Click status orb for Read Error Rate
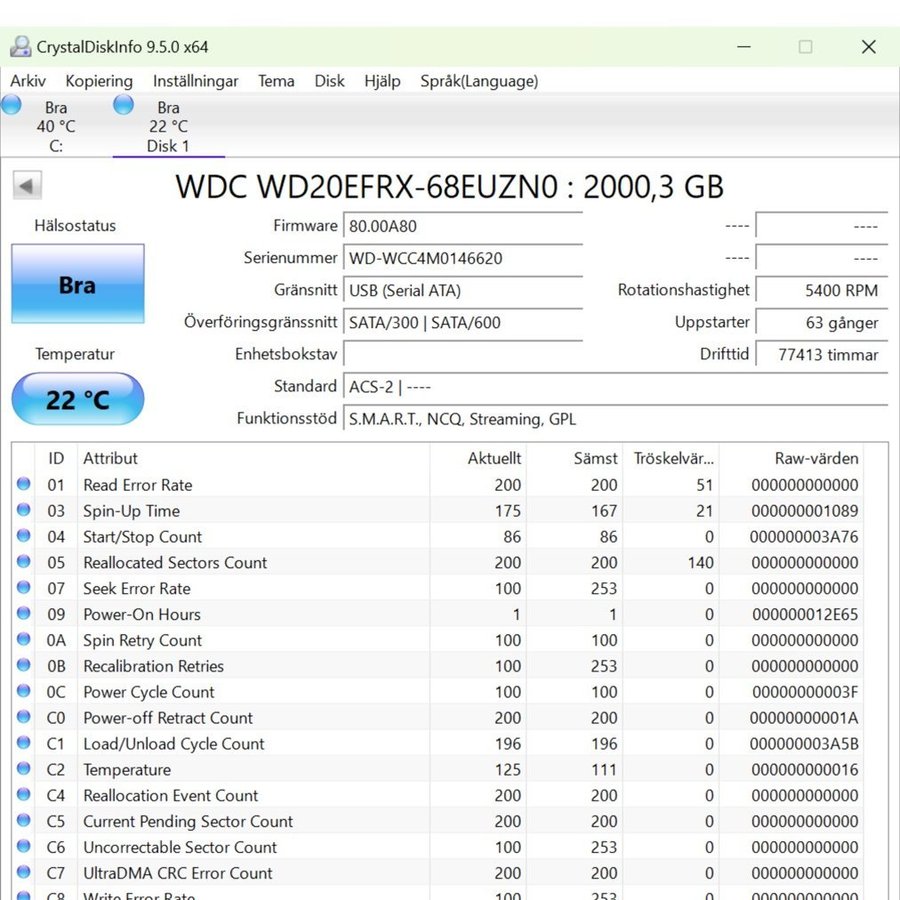Viewport: 900px width, 900px height. point(24,485)
